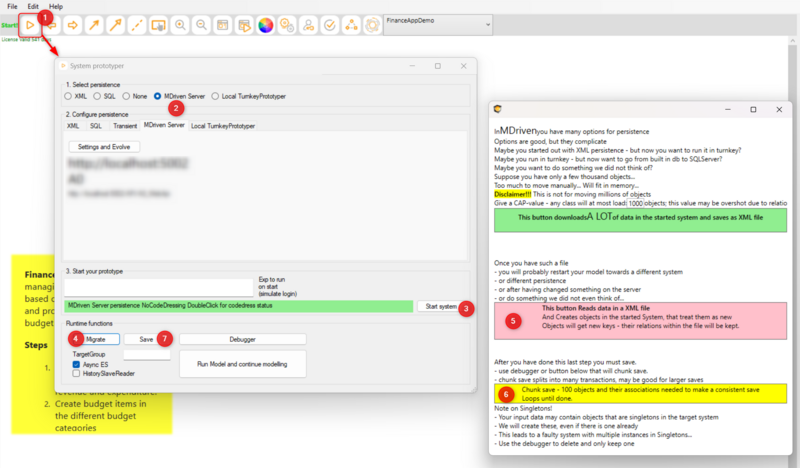Click the Migrate button
Image resolution: width=800 pixels, height=468 pixels.
pyautogui.click(x=98, y=339)
